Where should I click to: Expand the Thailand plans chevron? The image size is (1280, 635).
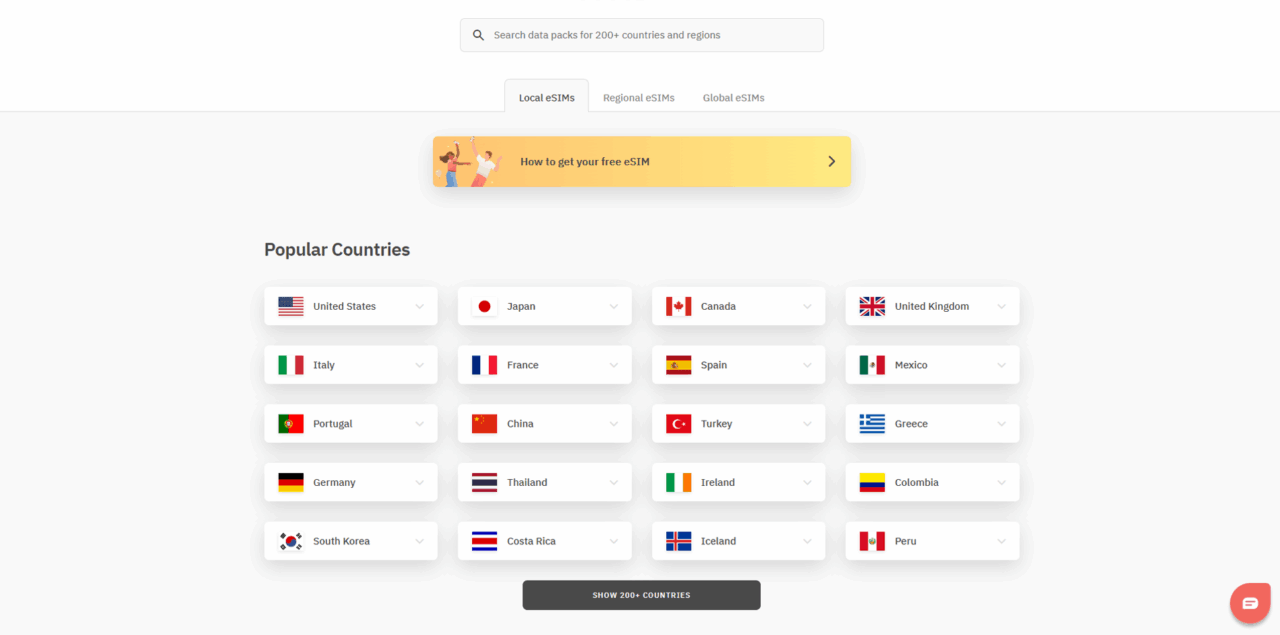click(x=614, y=483)
